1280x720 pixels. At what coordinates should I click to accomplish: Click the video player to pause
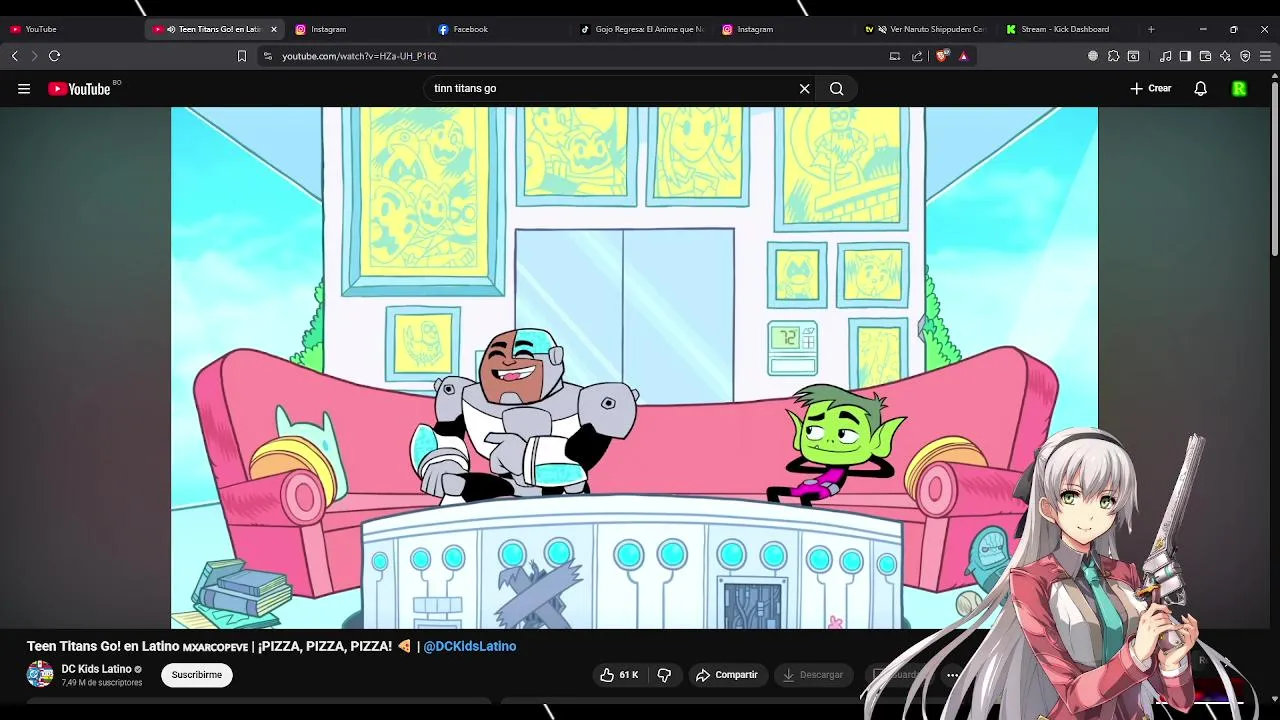point(634,368)
